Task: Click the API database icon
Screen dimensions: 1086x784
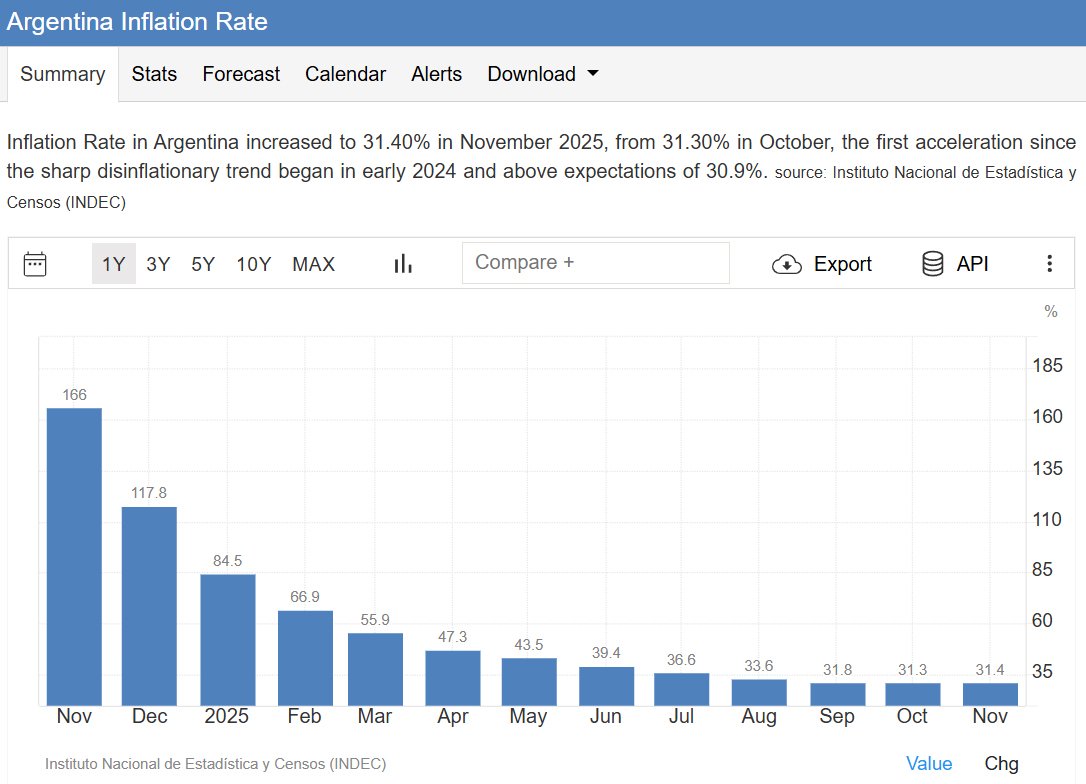Action: click(932, 264)
